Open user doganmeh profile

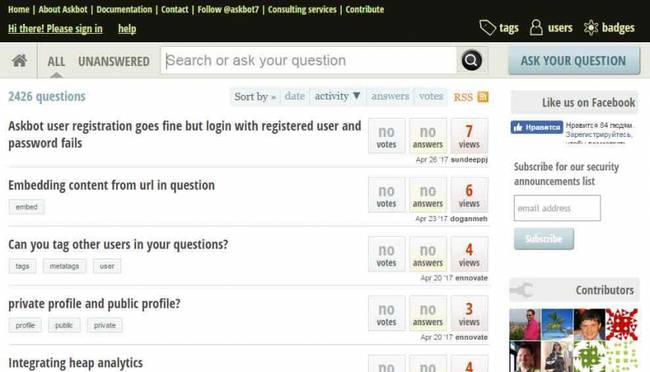[469, 219]
